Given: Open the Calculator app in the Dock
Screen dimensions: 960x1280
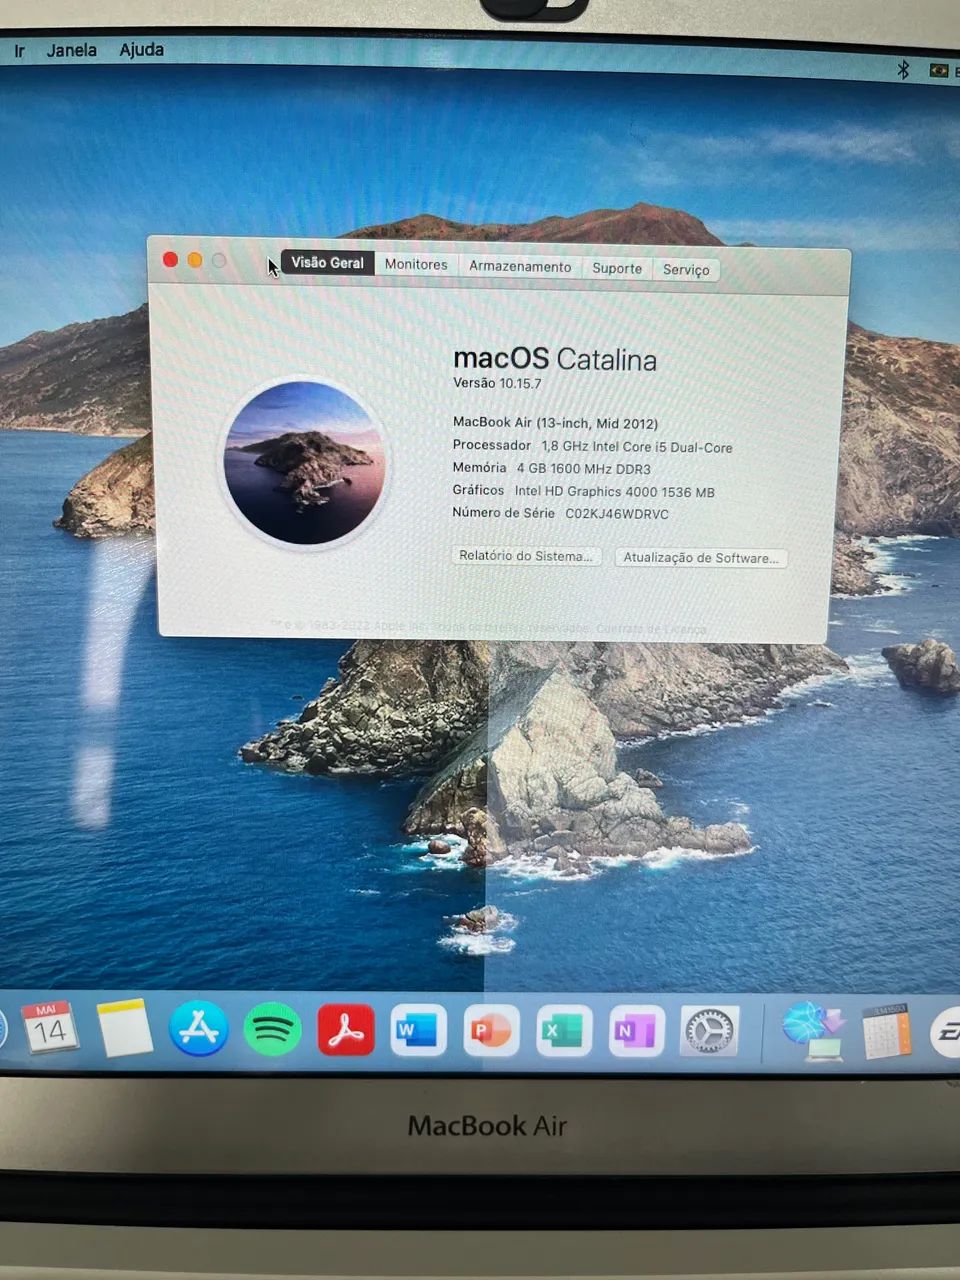Looking at the screenshot, I should pos(887,1031).
